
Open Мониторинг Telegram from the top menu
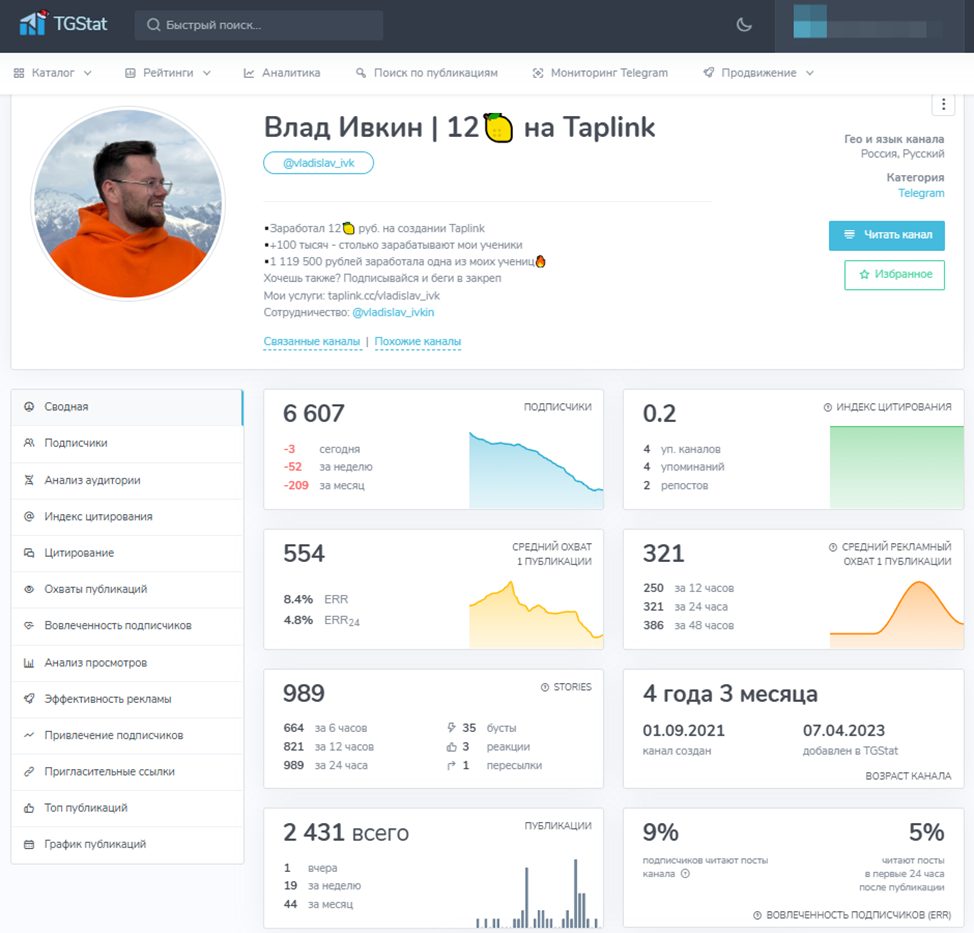(600, 73)
